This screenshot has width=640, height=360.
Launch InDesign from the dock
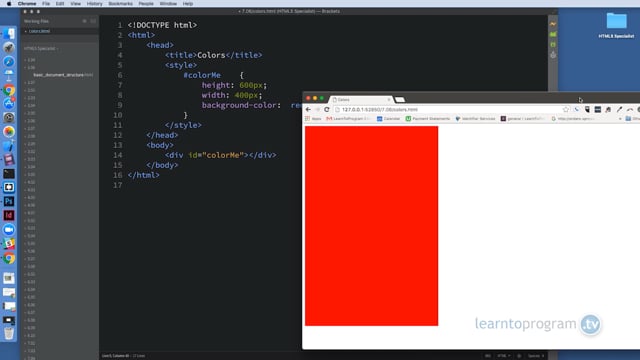point(9,215)
